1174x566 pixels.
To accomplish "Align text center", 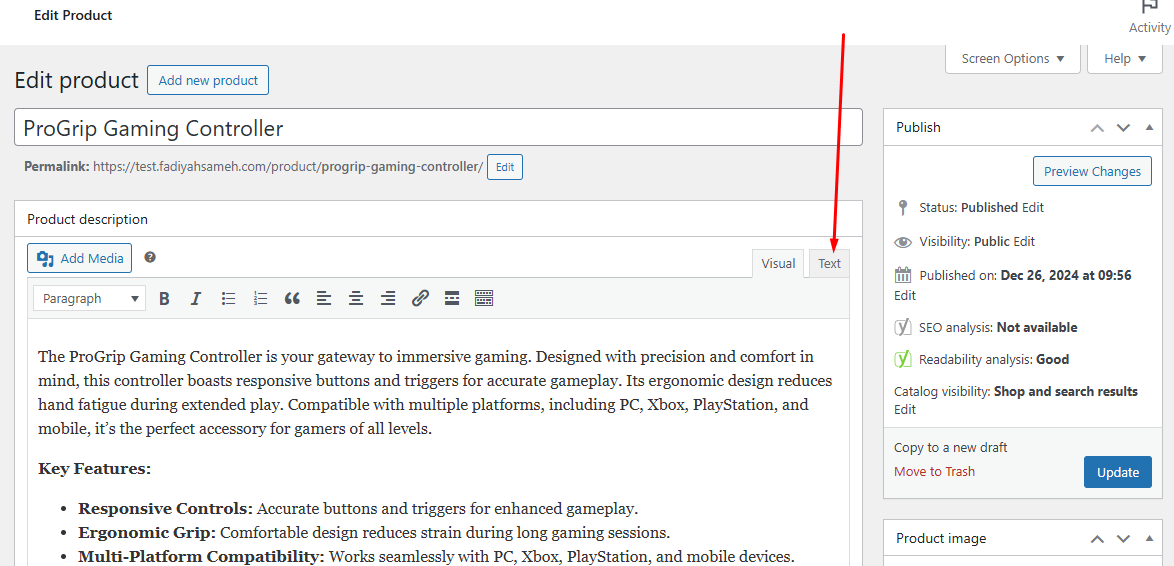I will [x=356, y=299].
